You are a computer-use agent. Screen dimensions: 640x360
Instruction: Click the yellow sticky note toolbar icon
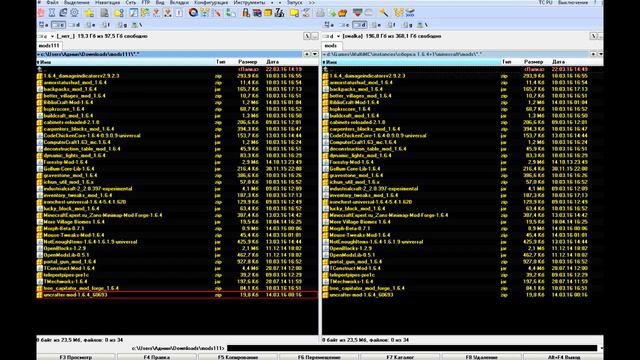tap(294, 13)
